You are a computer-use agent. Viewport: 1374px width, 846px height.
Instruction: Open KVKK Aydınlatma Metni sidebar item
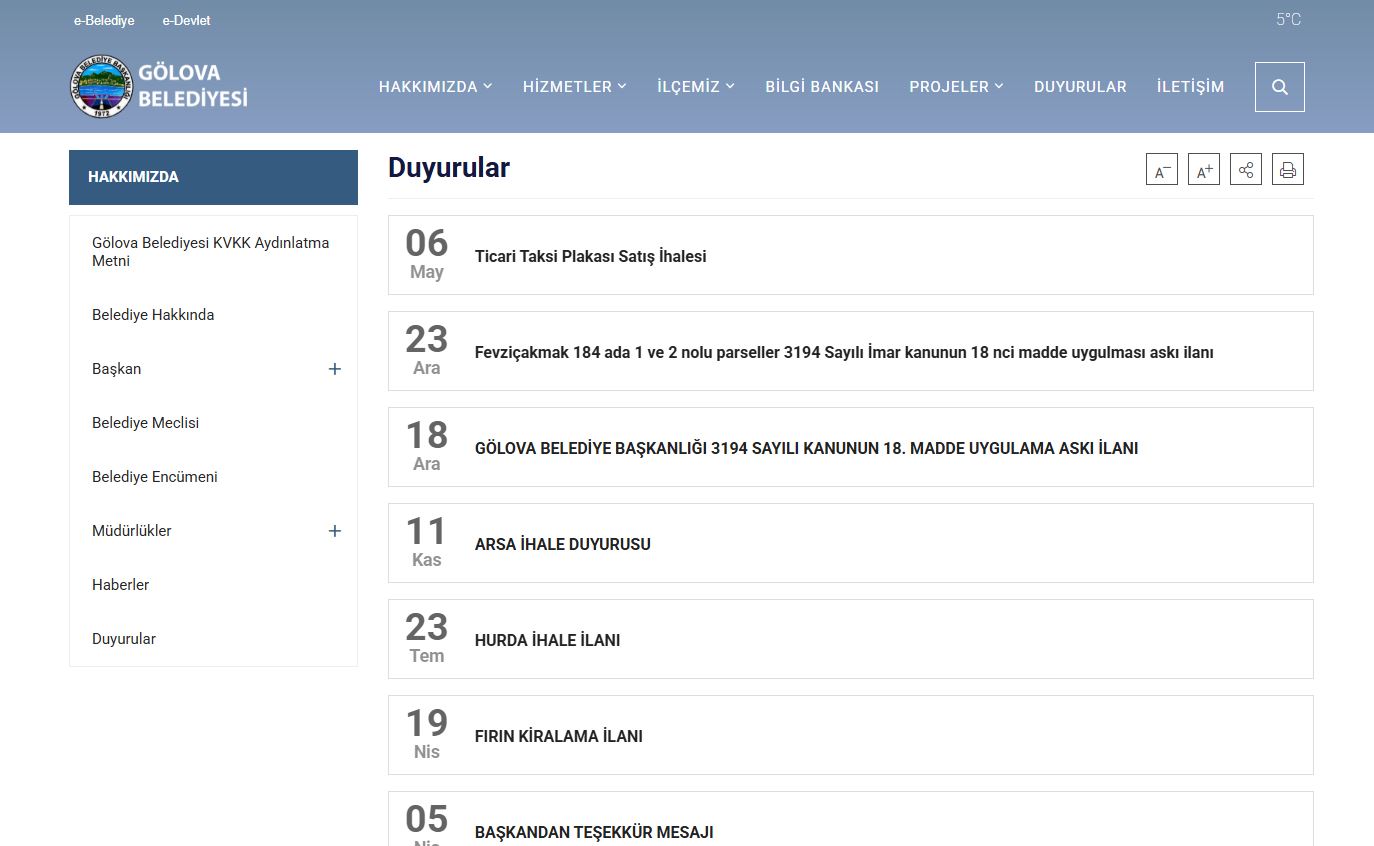coord(210,252)
